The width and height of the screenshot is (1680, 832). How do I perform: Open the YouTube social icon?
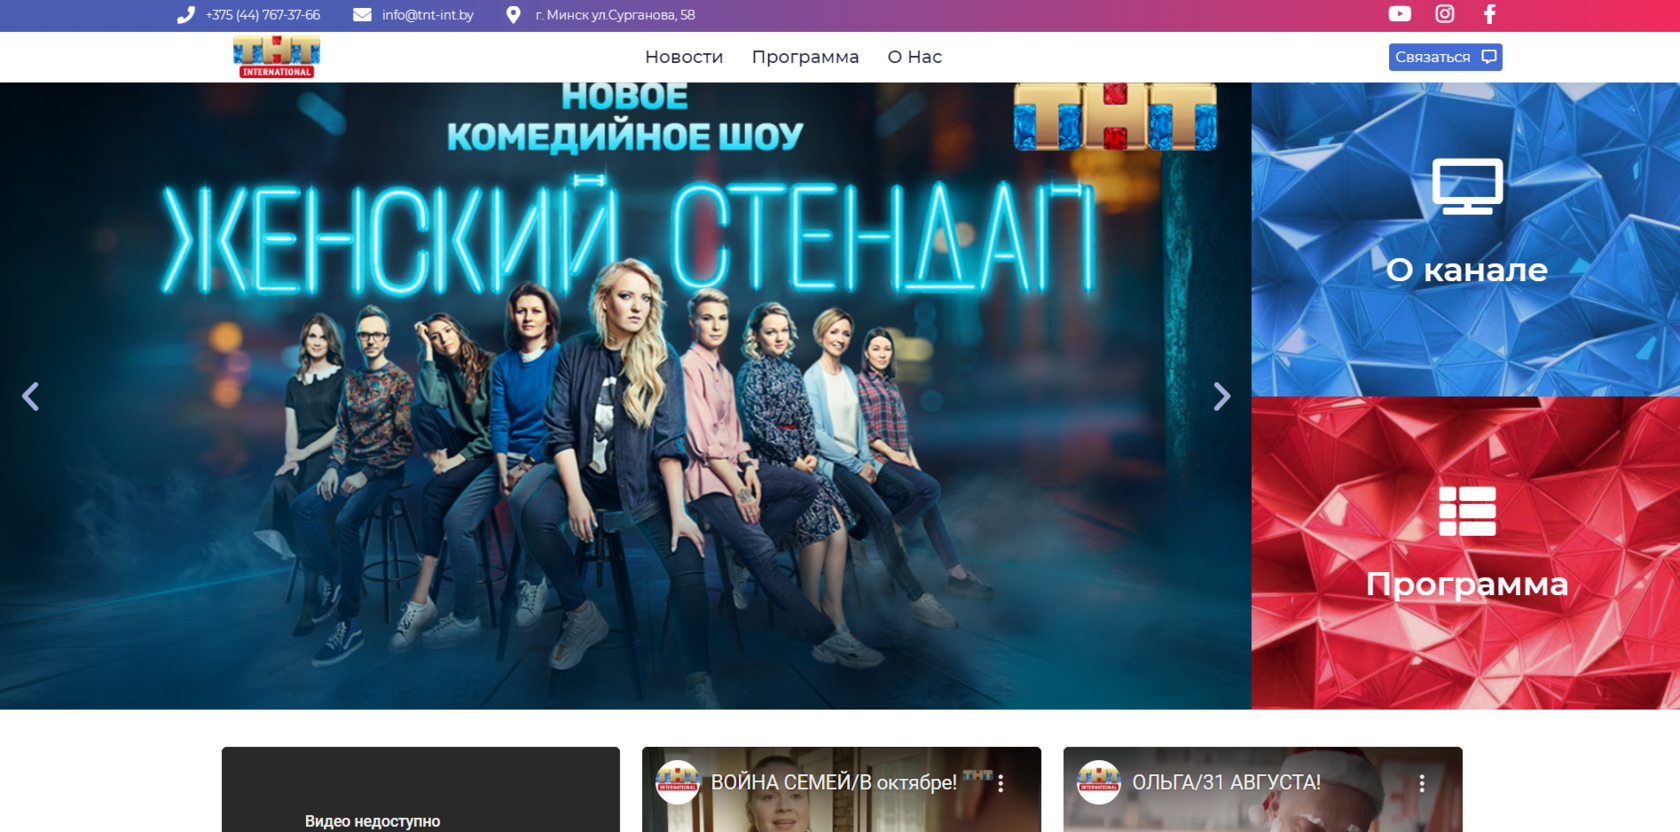pos(1400,14)
